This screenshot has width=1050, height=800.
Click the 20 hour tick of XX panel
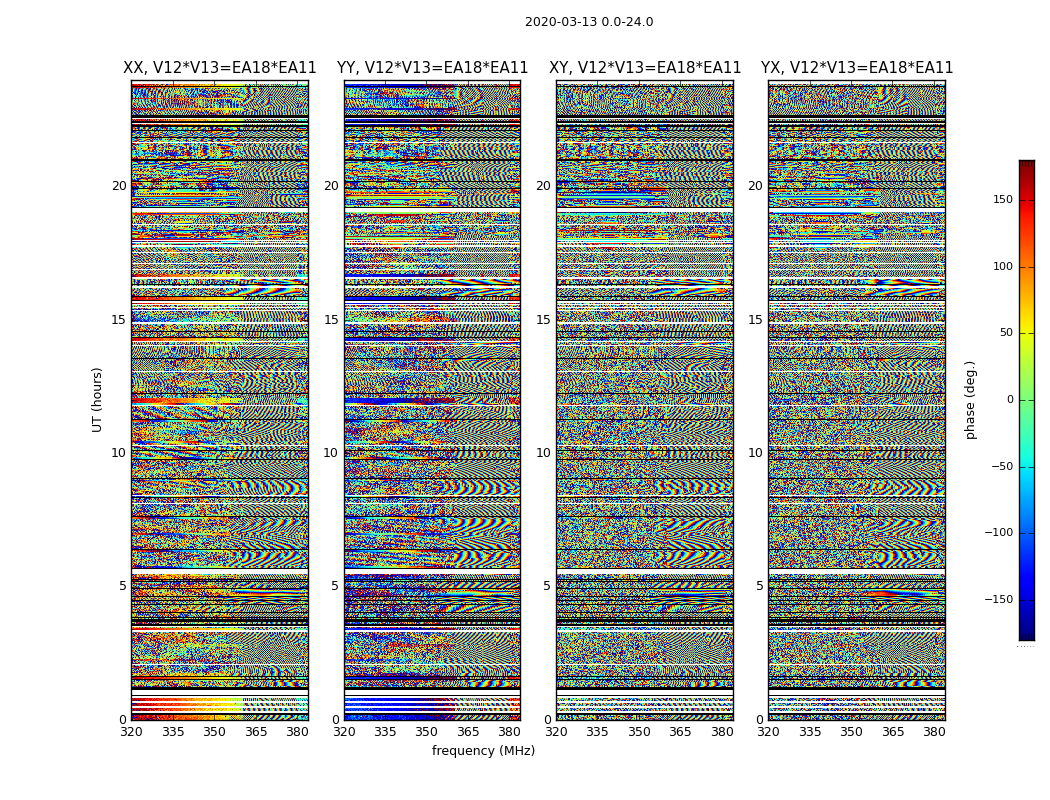tap(119, 186)
